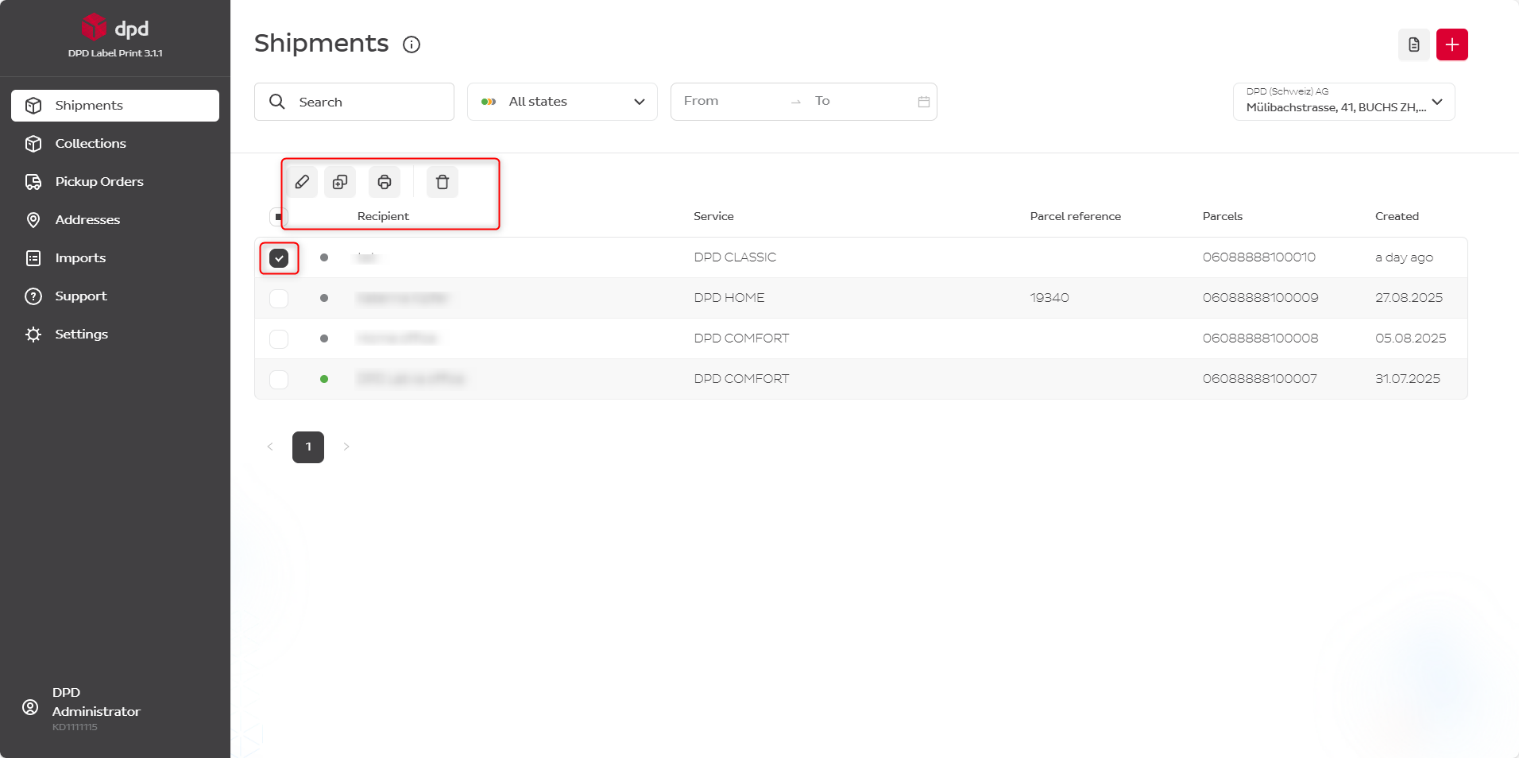
Task: Click the created date 31.07.2025
Action: (1408, 379)
